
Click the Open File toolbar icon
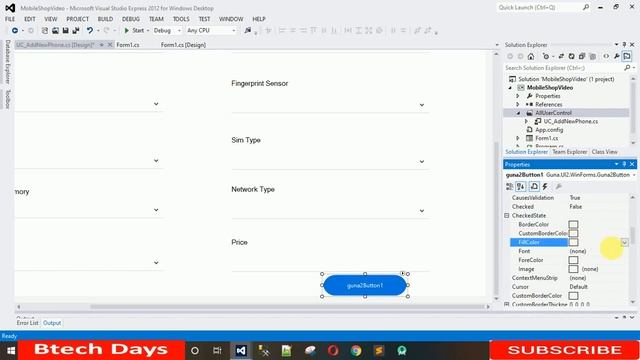point(55,31)
